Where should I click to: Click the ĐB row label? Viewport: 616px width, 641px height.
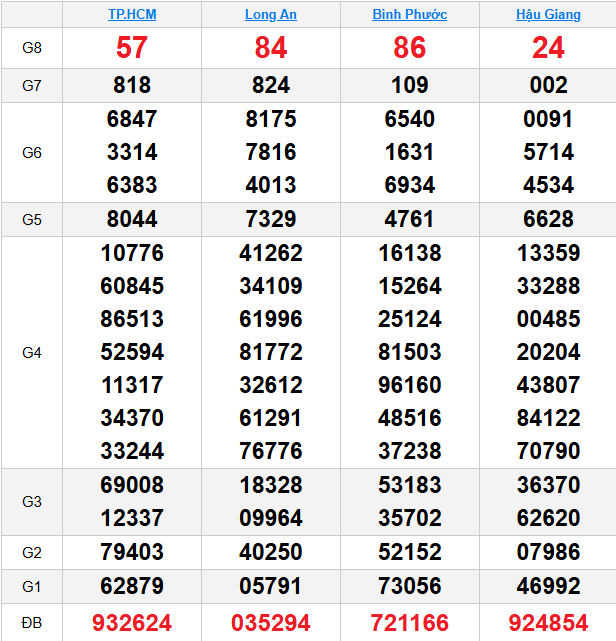(32, 623)
